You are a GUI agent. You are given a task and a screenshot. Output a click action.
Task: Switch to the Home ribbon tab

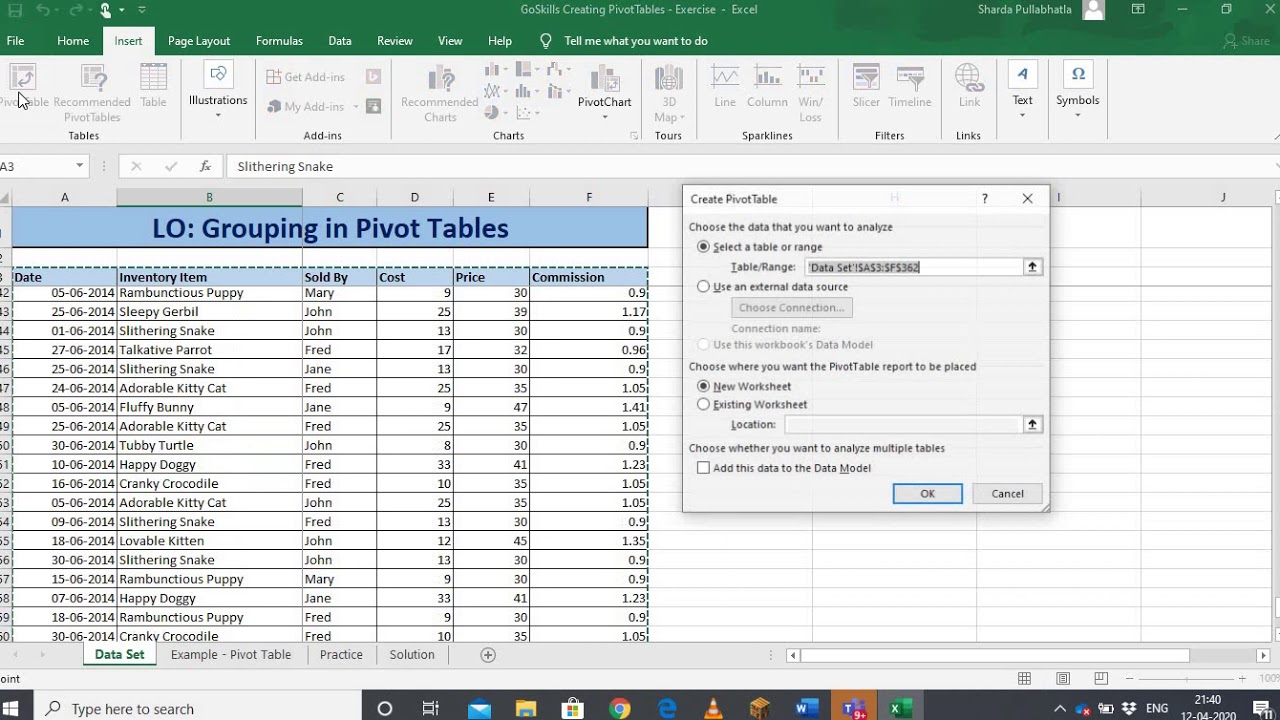[x=73, y=41]
